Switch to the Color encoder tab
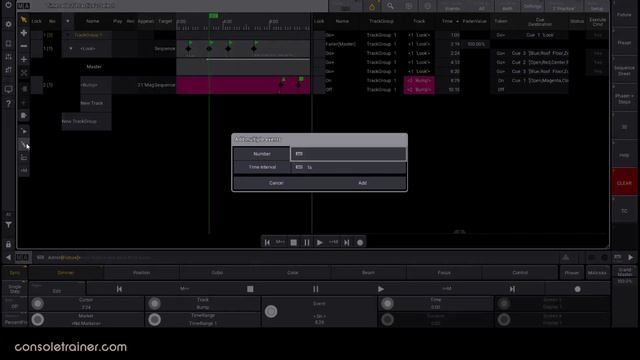The image size is (640, 360). [x=293, y=273]
